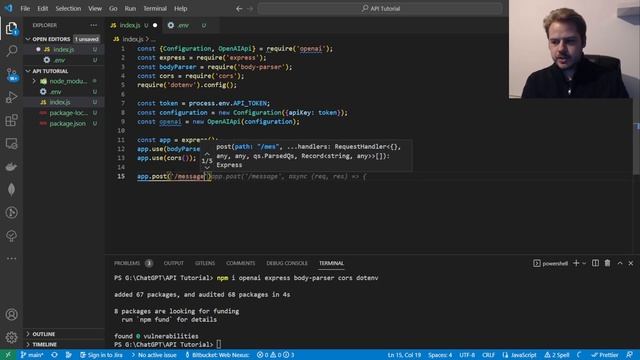Click Sign in to Jira
The image size is (640, 360).
[x=101, y=355]
